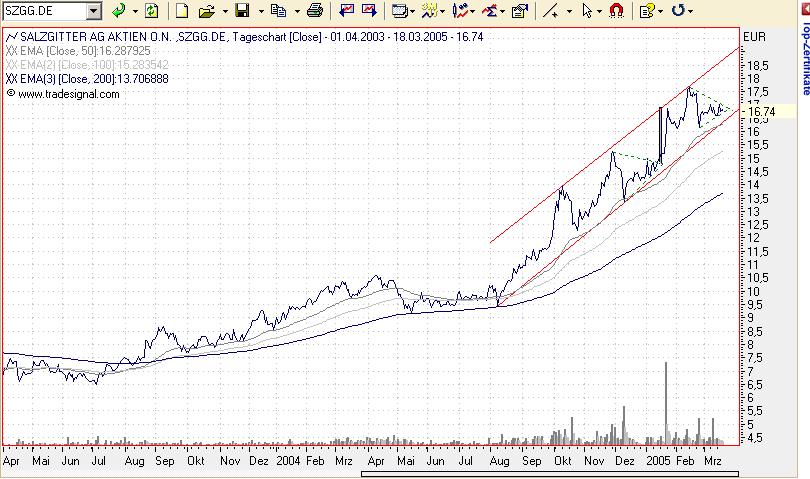Screen dimensions: 810x479
Task: Click the 2004 label on time axis
Action: [288, 460]
